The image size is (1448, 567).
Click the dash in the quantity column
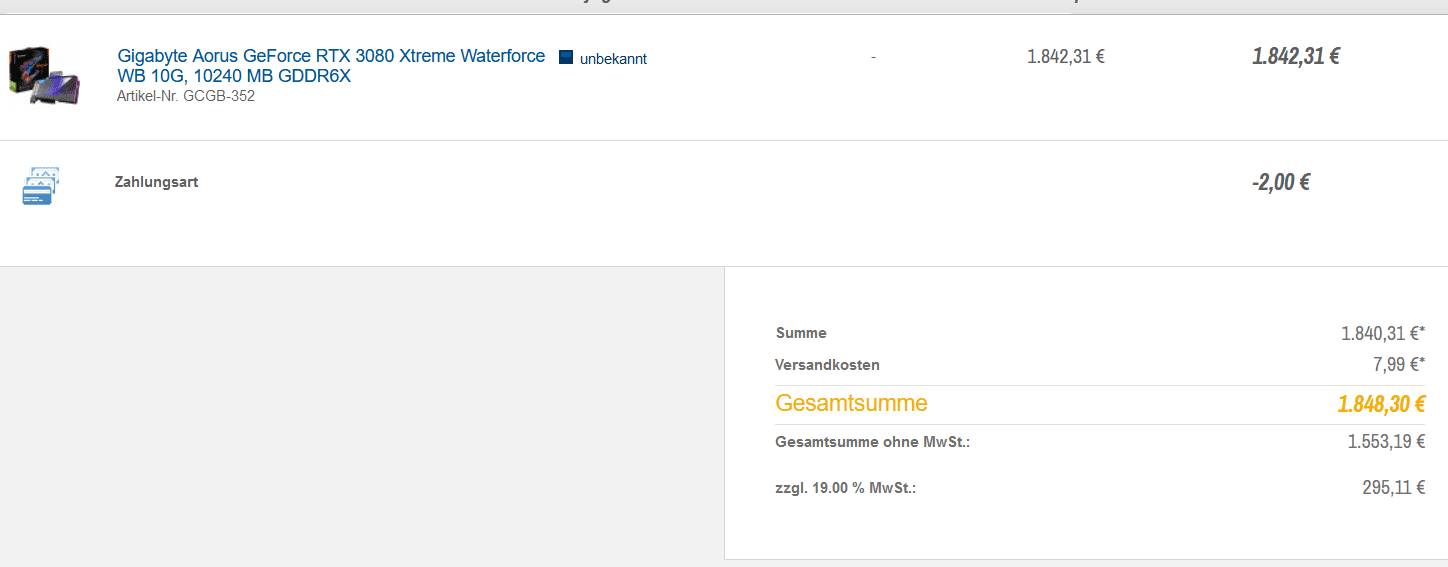pos(873,57)
